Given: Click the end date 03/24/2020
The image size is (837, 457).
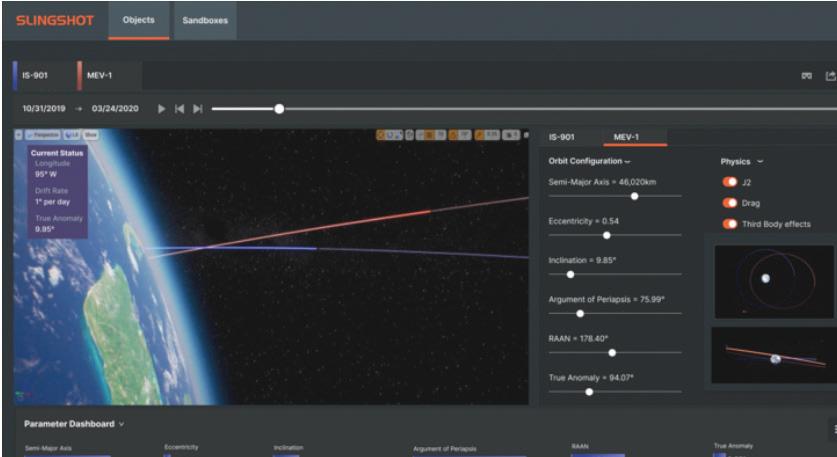Looking at the screenshot, I should click(115, 108).
